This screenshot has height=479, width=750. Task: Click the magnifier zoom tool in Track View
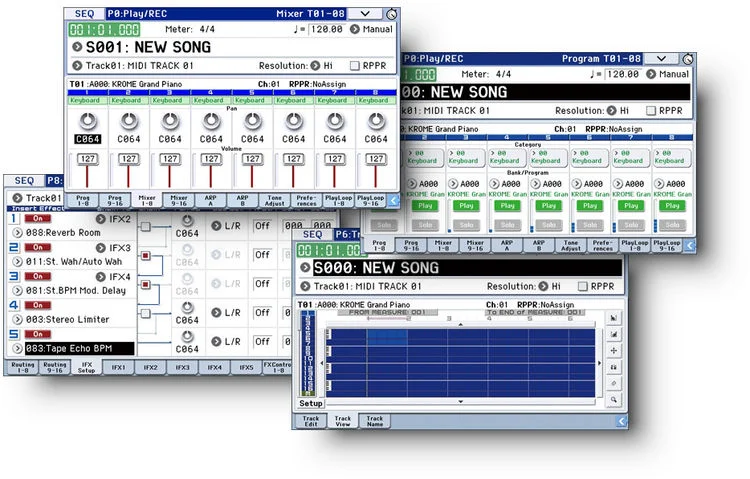613,400
